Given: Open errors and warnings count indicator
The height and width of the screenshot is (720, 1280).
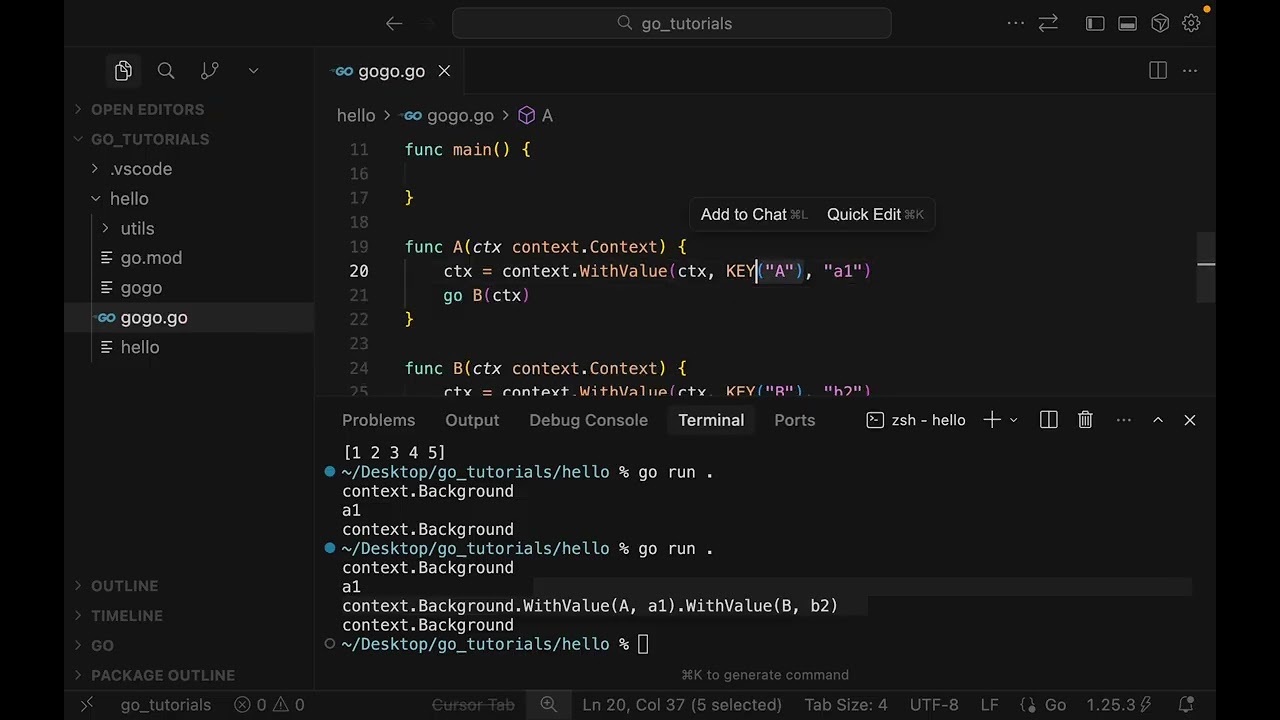Looking at the screenshot, I should pyautogui.click(x=269, y=705).
